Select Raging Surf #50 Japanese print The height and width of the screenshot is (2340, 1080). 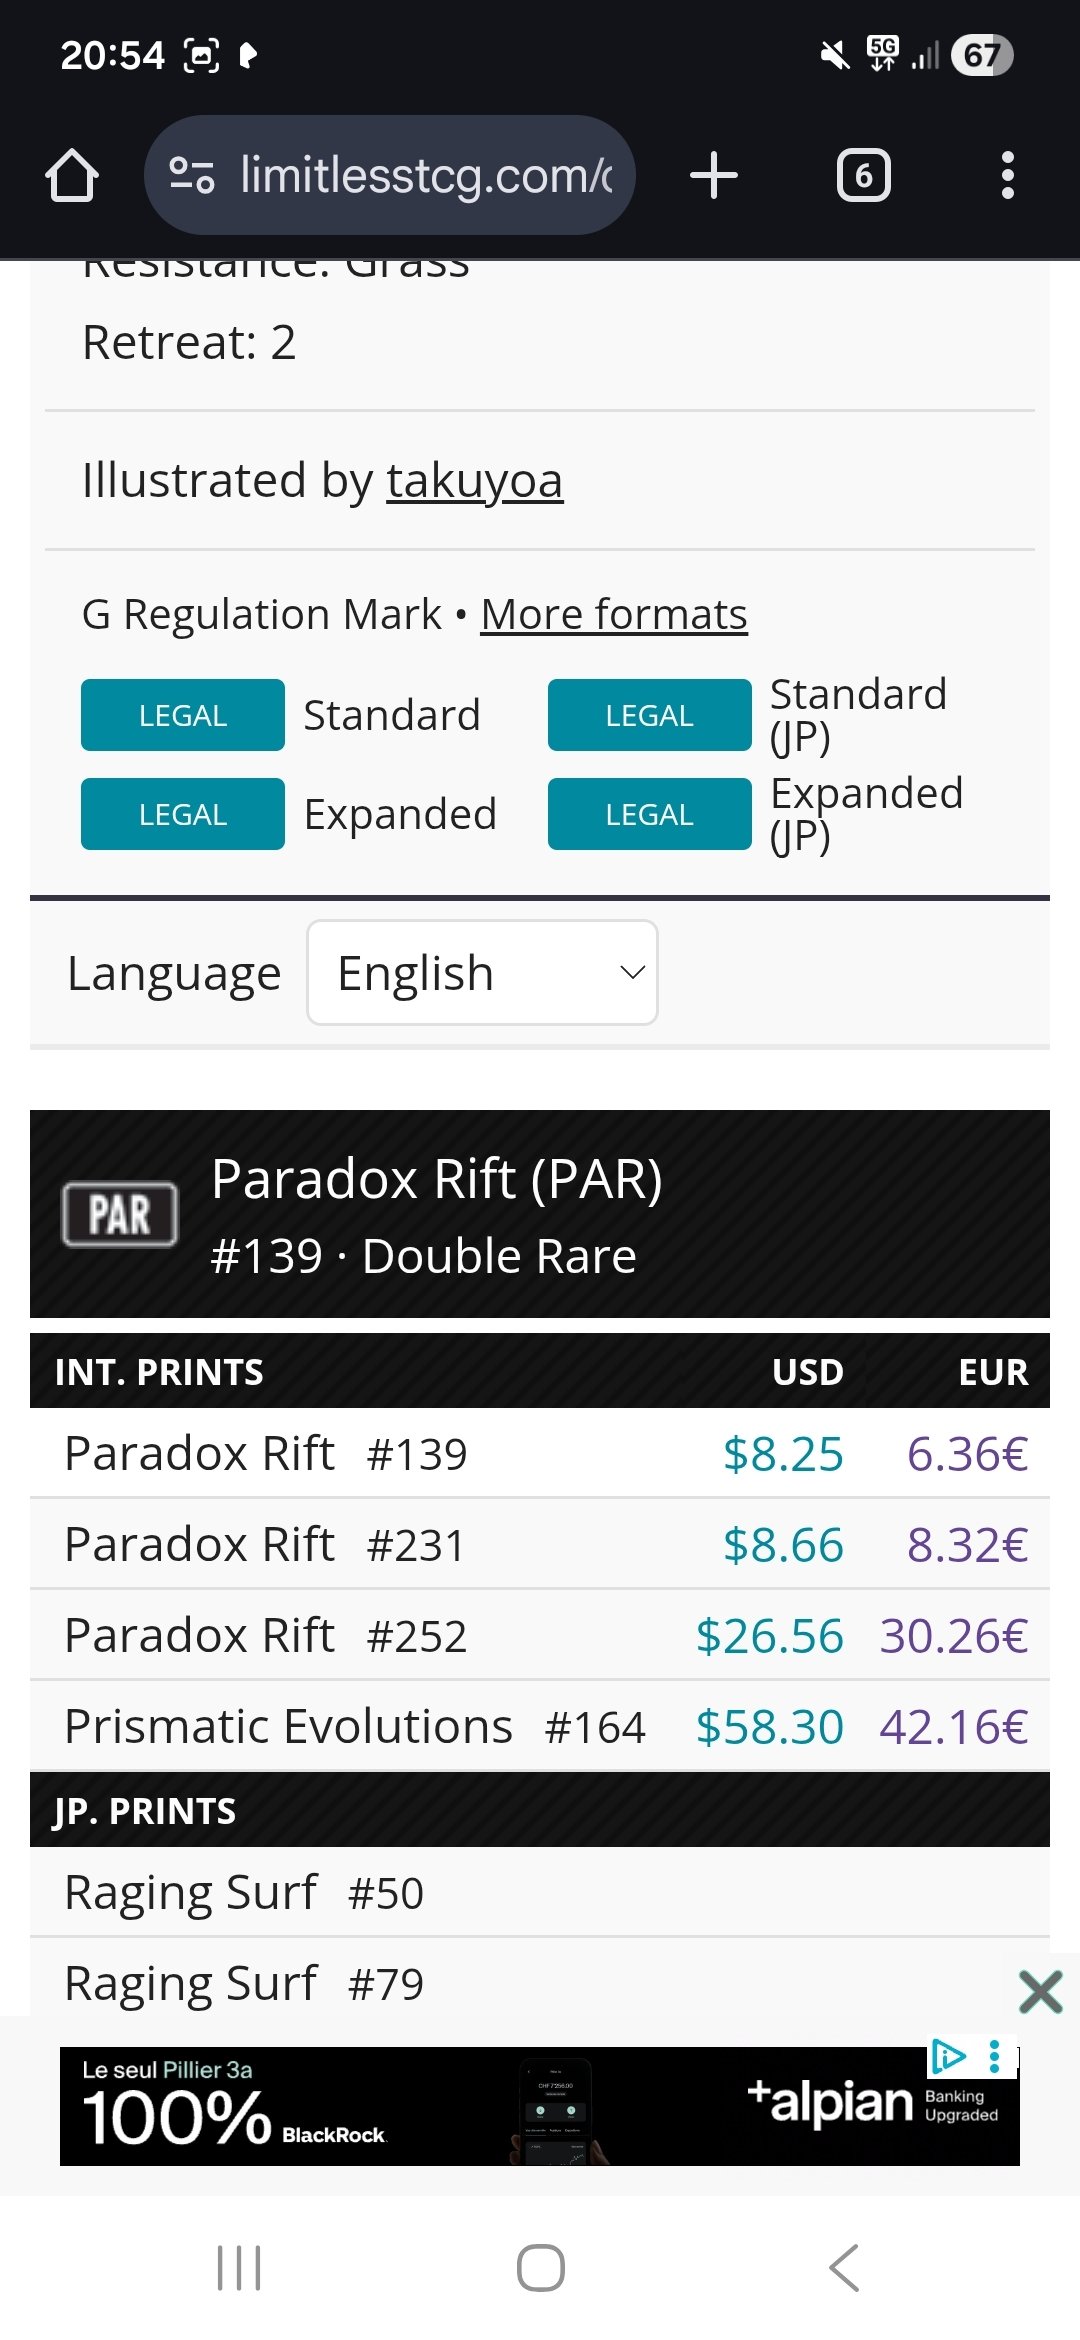click(244, 1893)
